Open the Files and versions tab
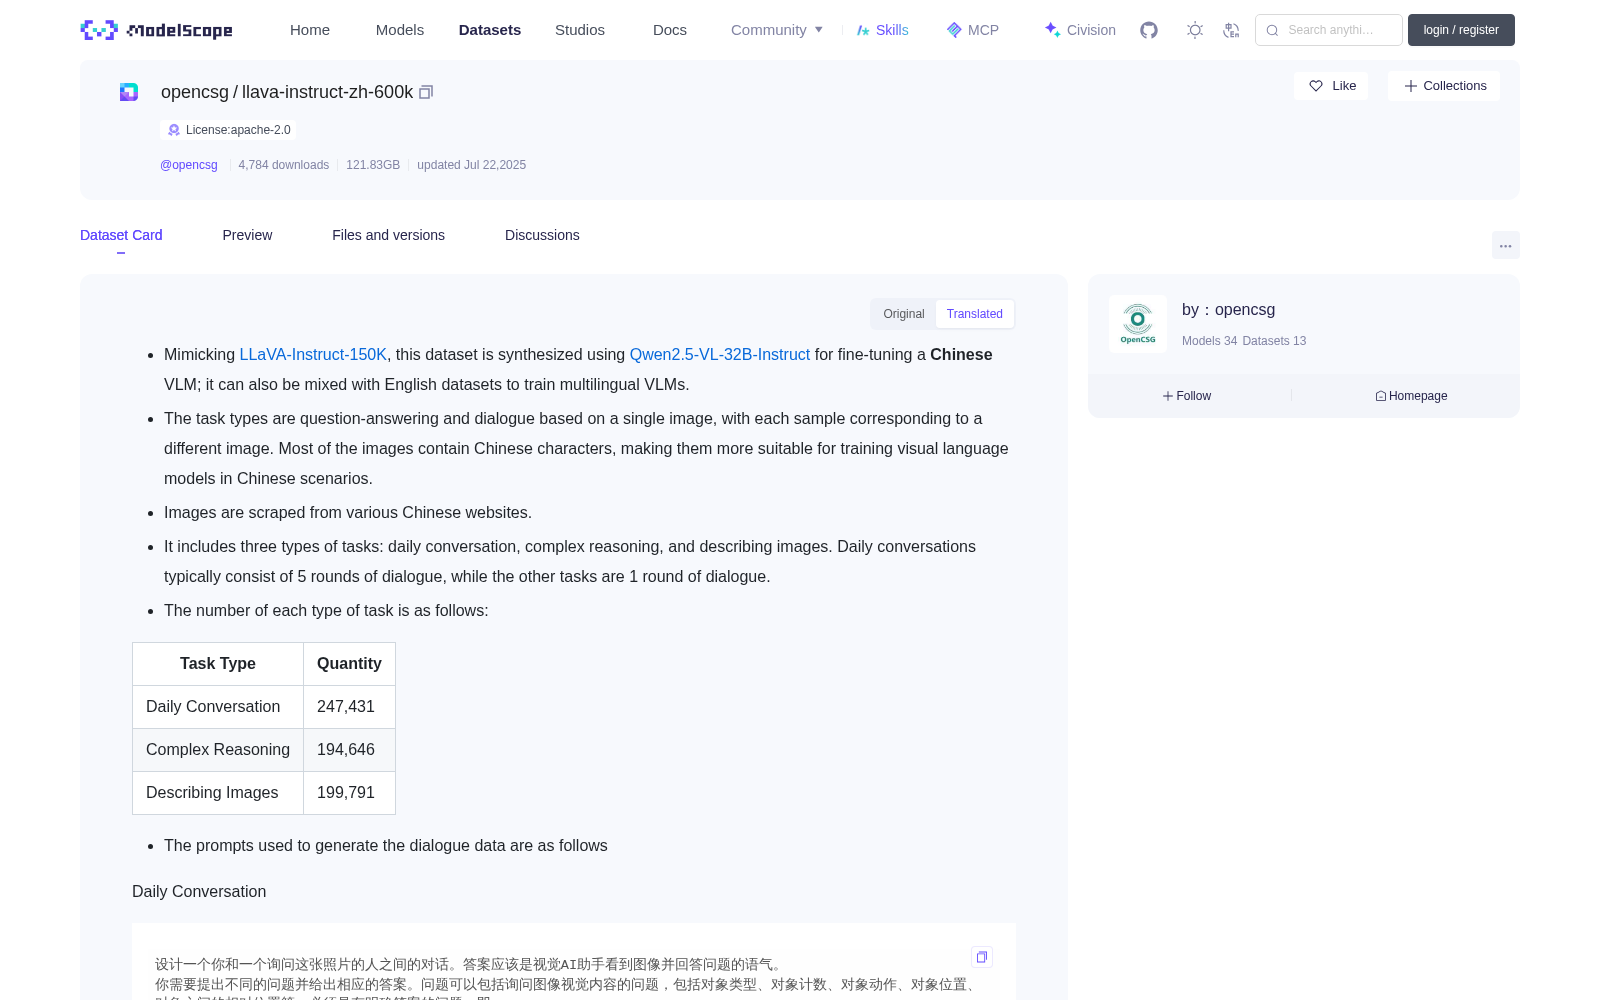Image resolution: width=1600 pixels, height=1000 pixels. tap(388, 235)
